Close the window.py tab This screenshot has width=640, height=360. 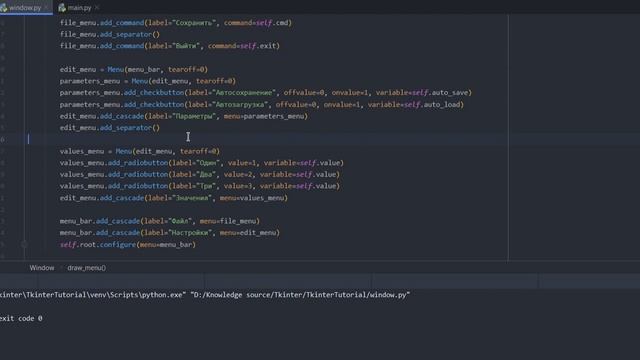tap(46, 8)
